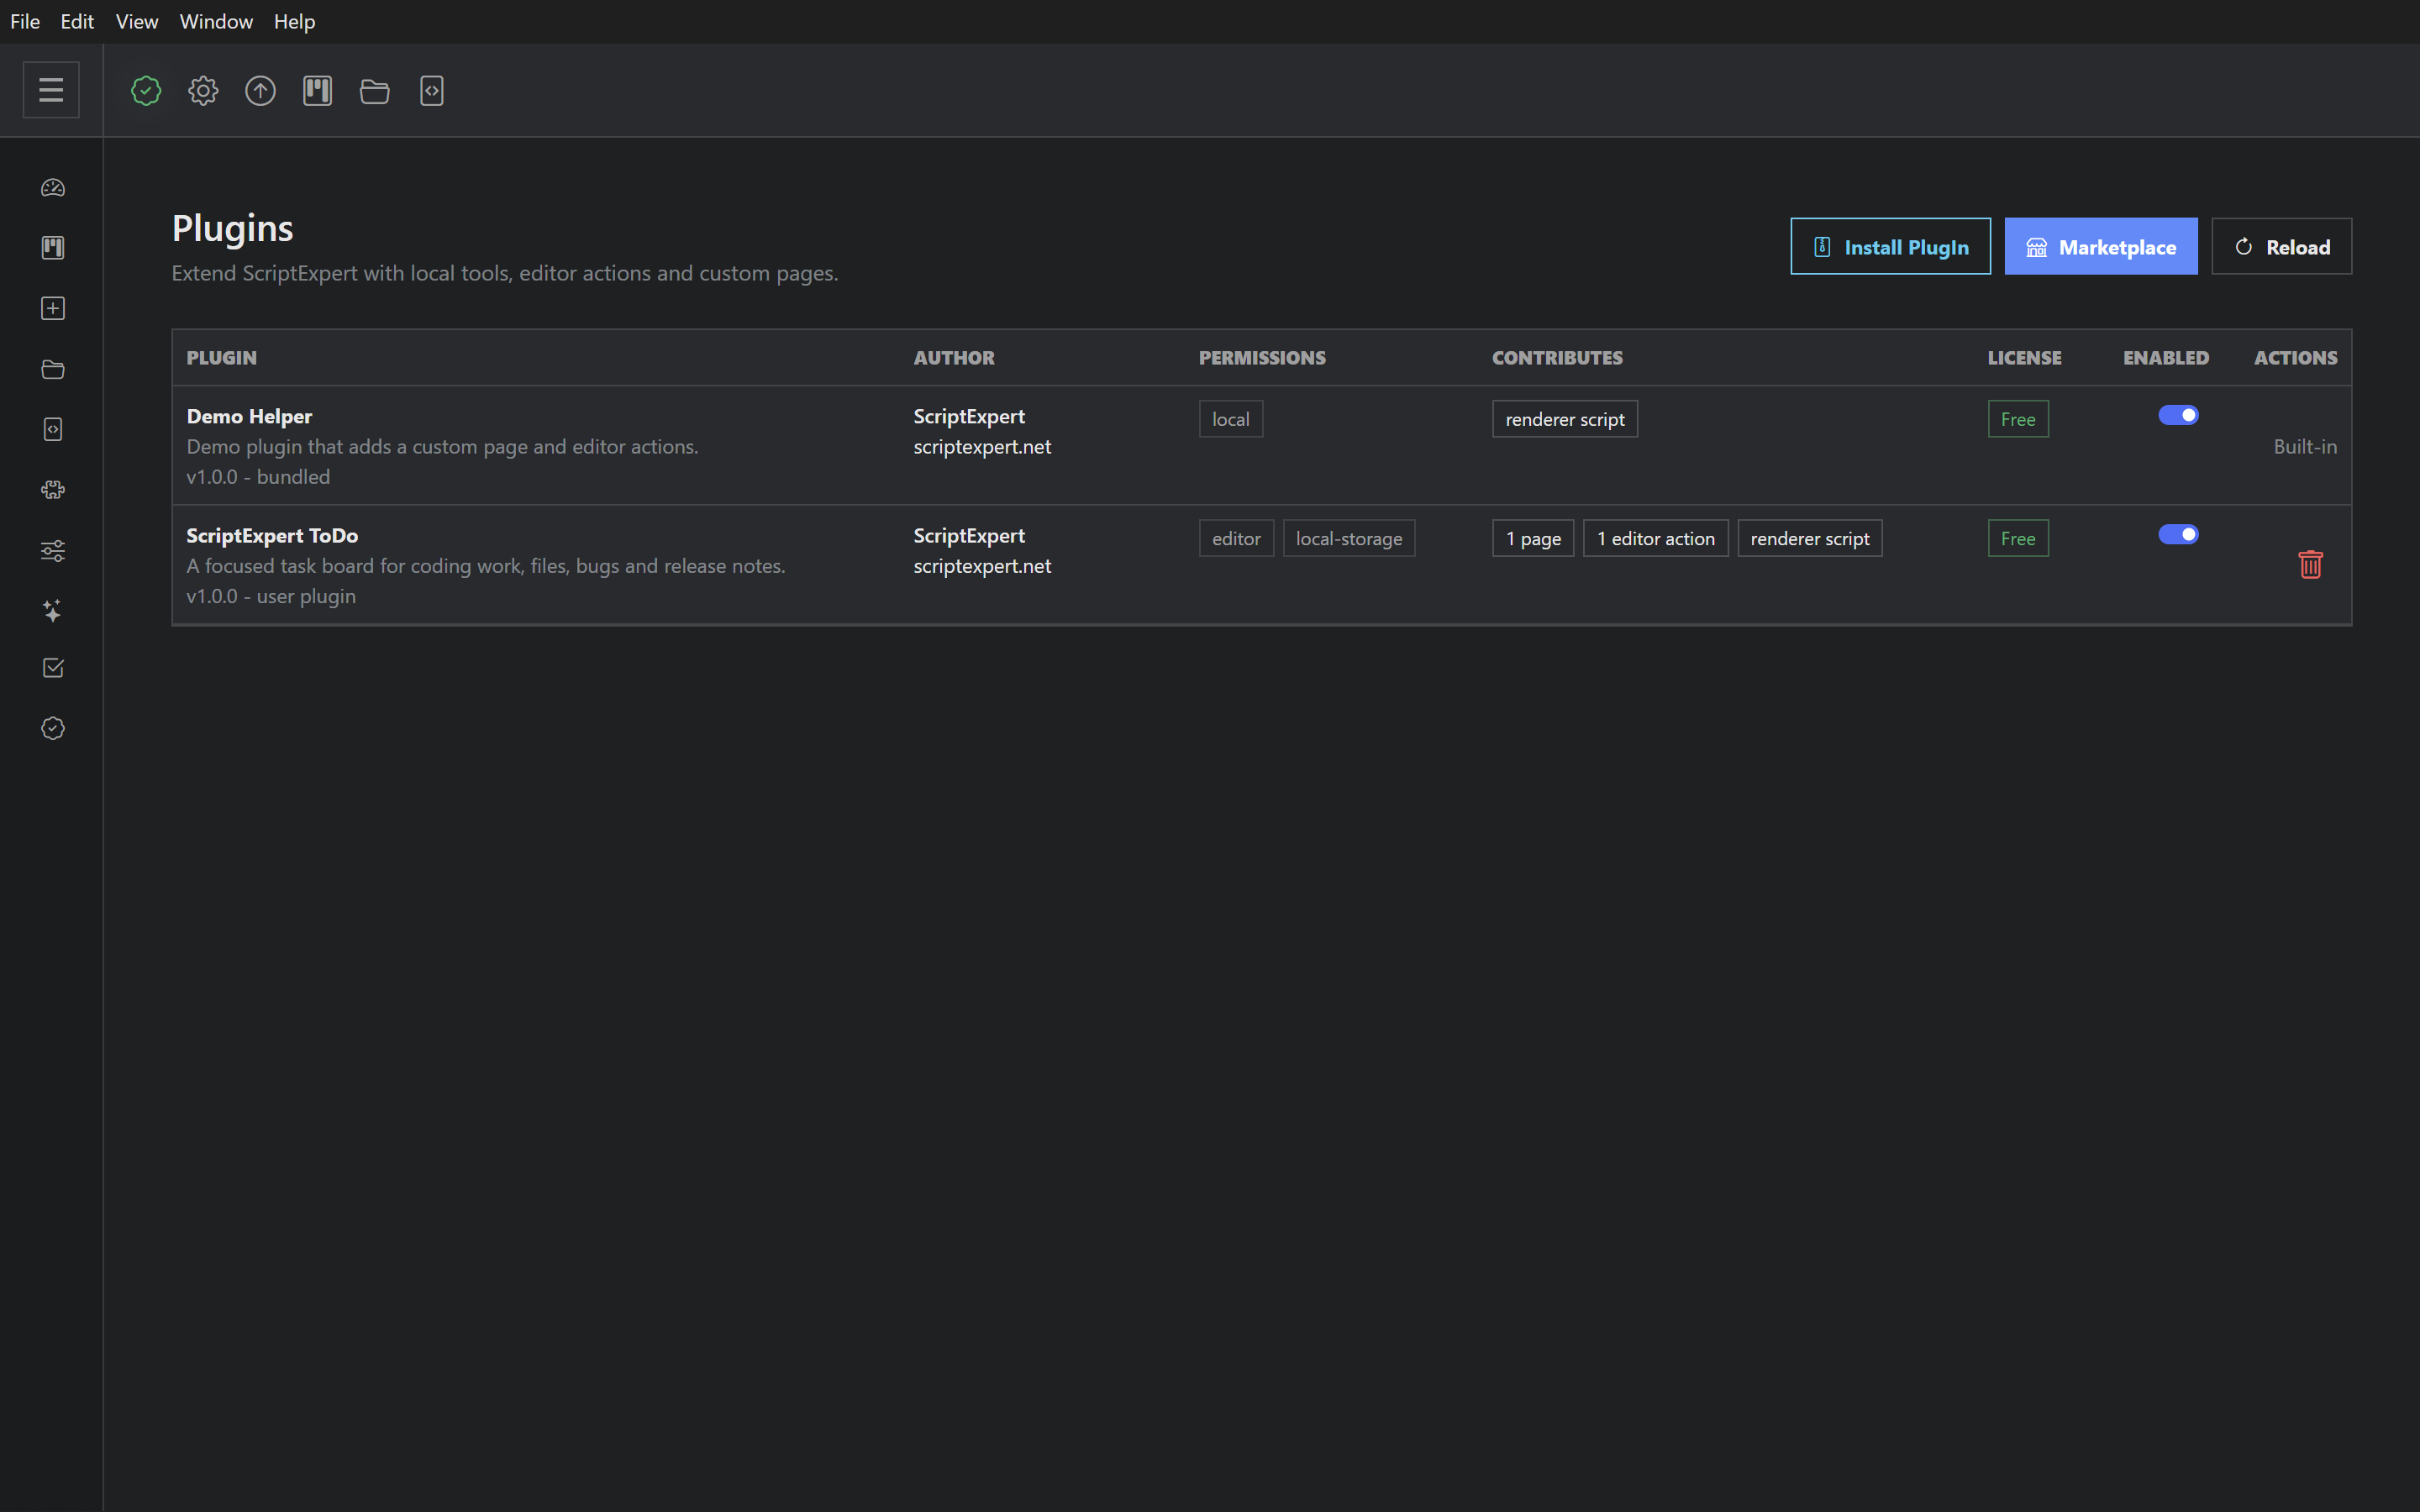Open the Window menu
The width and height of the screenshot is (2420, 1512).
(x=216, y=21)
